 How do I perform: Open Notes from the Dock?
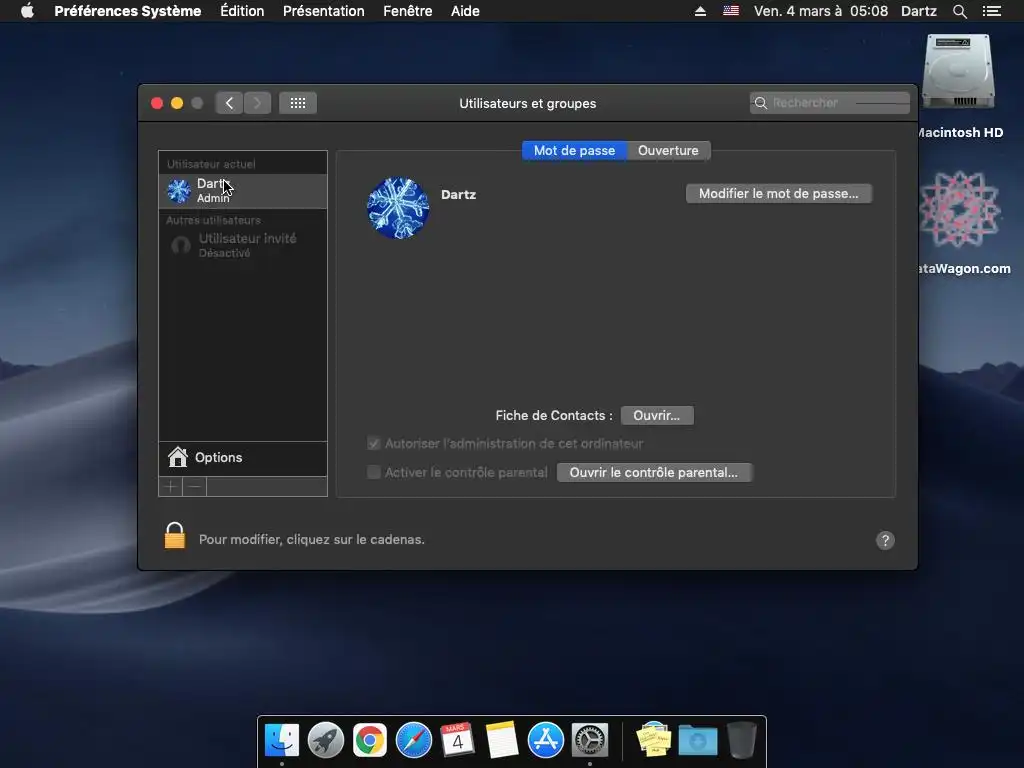point(502,740)
